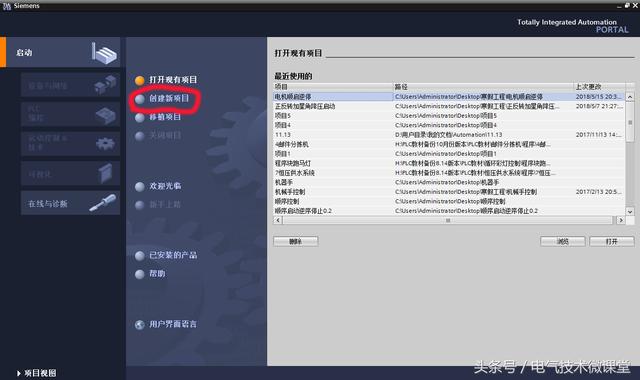Select the 启动 start portal factory icon

[104, 53]
